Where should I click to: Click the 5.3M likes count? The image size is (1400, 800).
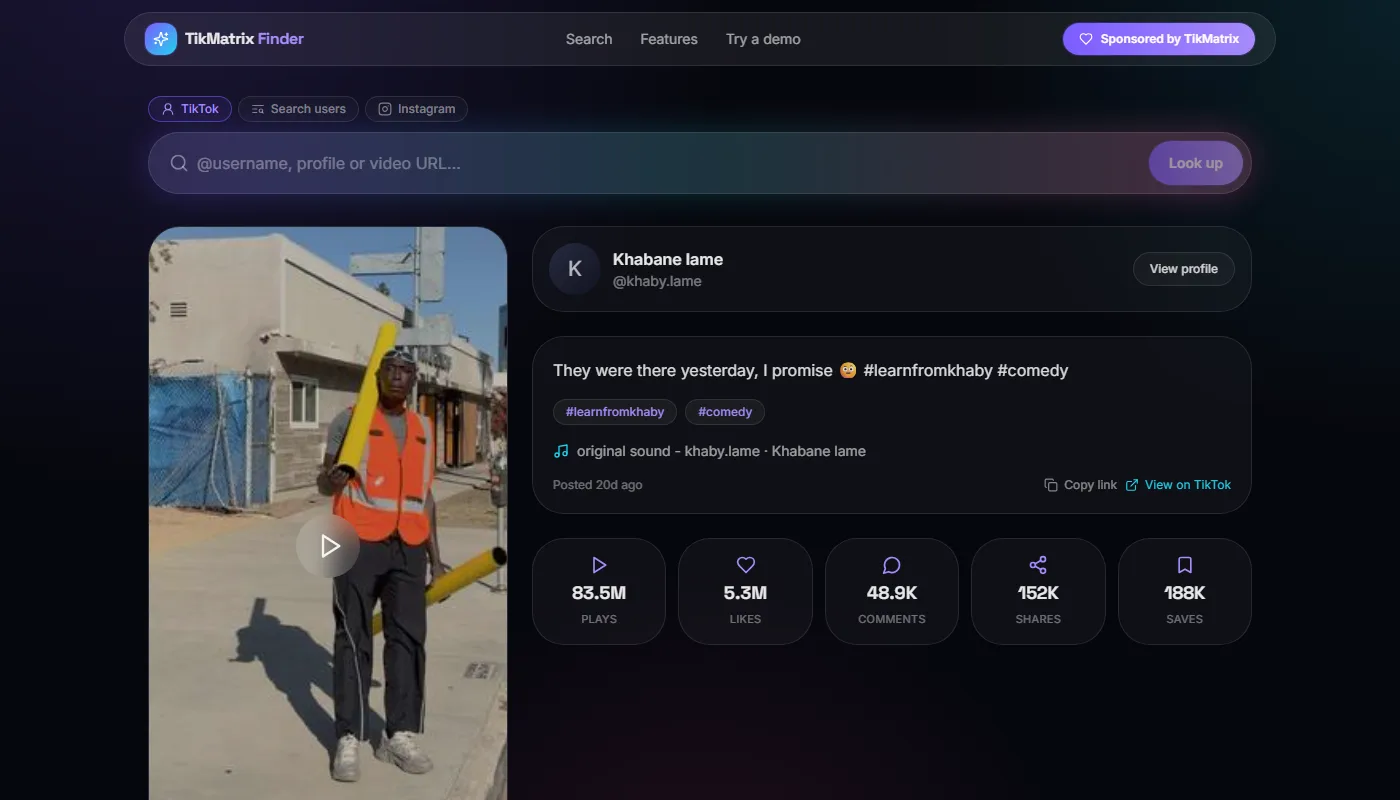click(746, 593)
